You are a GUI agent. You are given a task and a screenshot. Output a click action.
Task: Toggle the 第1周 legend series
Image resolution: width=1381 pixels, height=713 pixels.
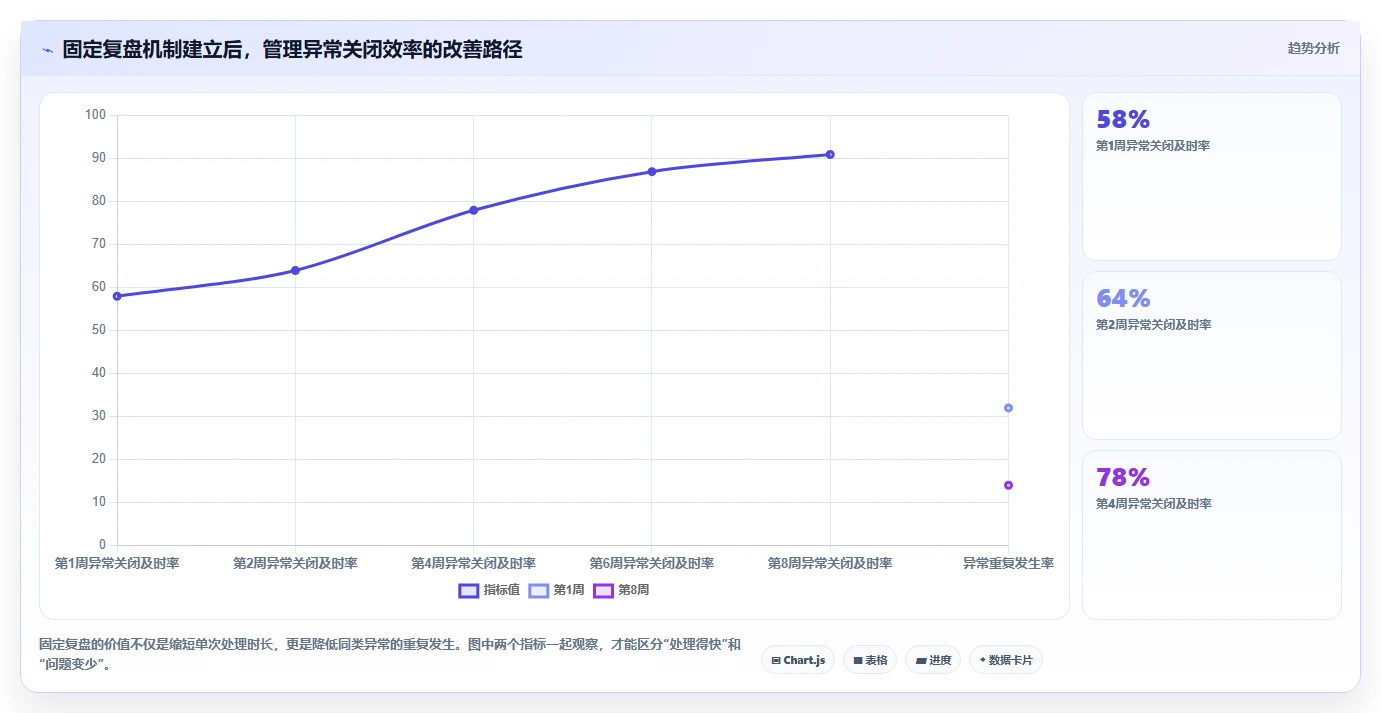point(556,590)
